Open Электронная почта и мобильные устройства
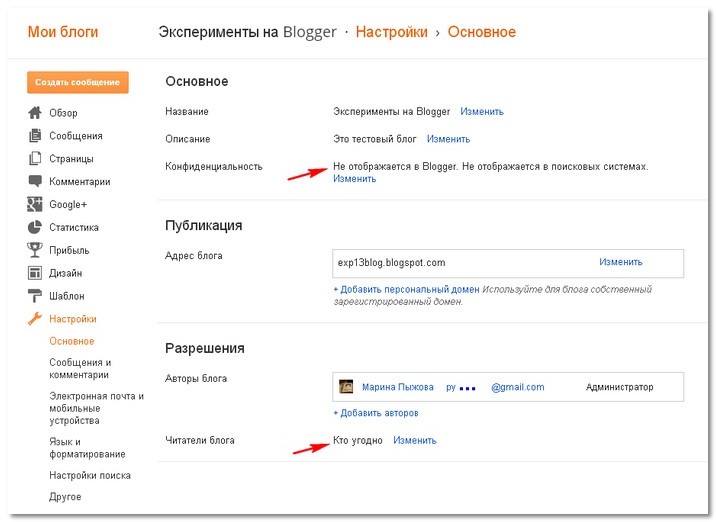The image size is (716, 522). click(x=96, y=408)
